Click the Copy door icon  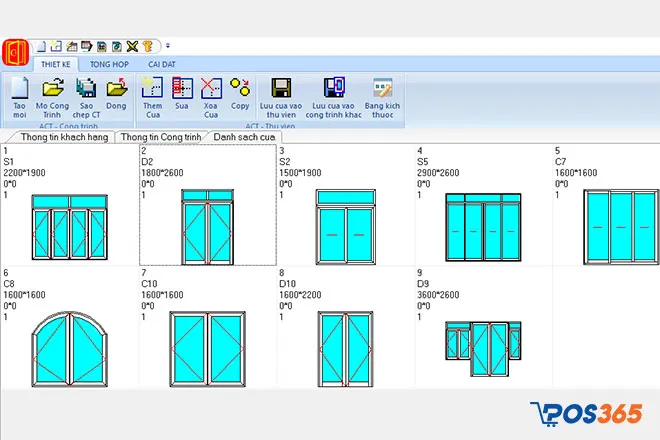tap(240, 88)
